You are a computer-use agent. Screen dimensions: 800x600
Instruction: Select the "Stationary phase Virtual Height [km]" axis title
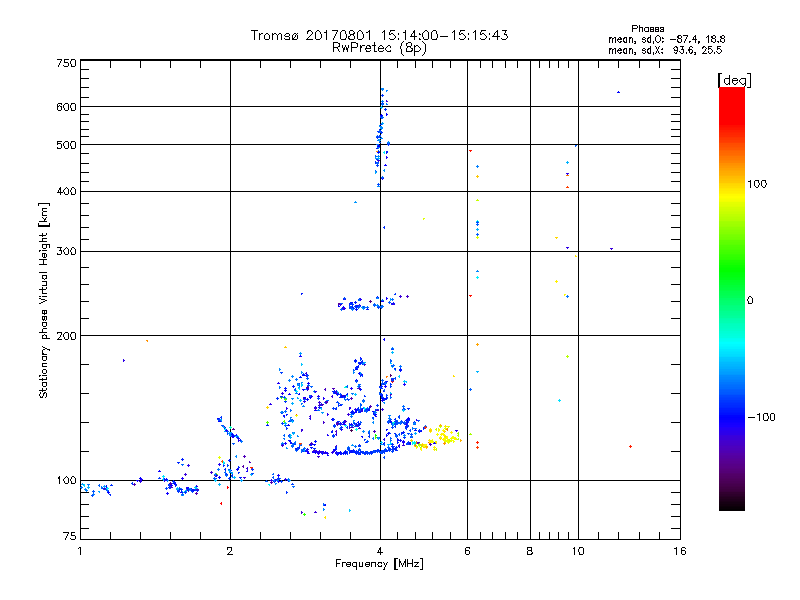click(44, 300)
